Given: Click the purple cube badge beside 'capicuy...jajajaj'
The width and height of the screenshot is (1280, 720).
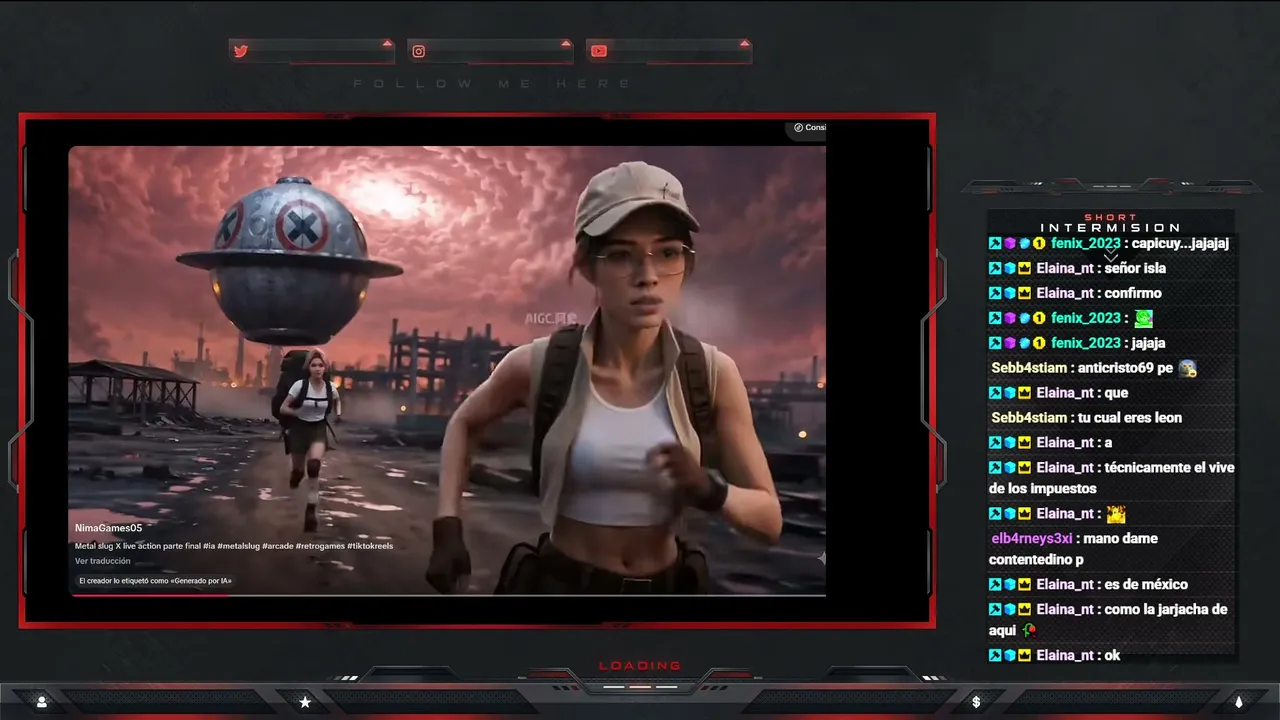Looking at the screenshot, I should (x=1010, y=244).
